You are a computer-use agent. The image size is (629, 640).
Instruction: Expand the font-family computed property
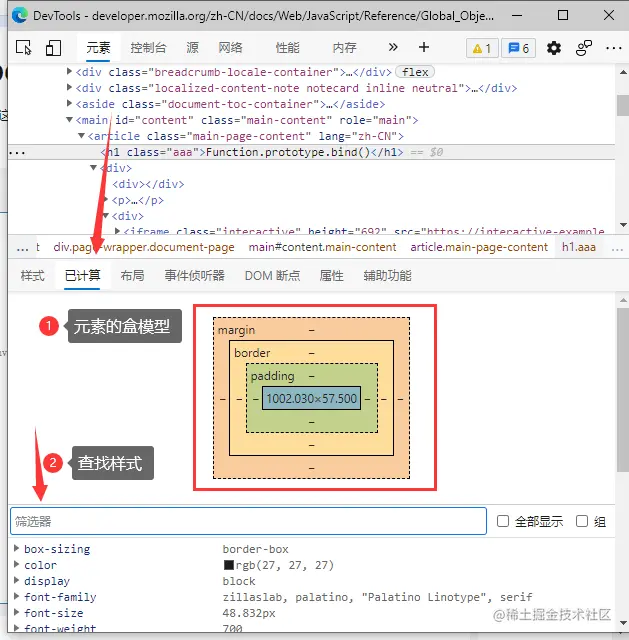click(x=17, y=596)
